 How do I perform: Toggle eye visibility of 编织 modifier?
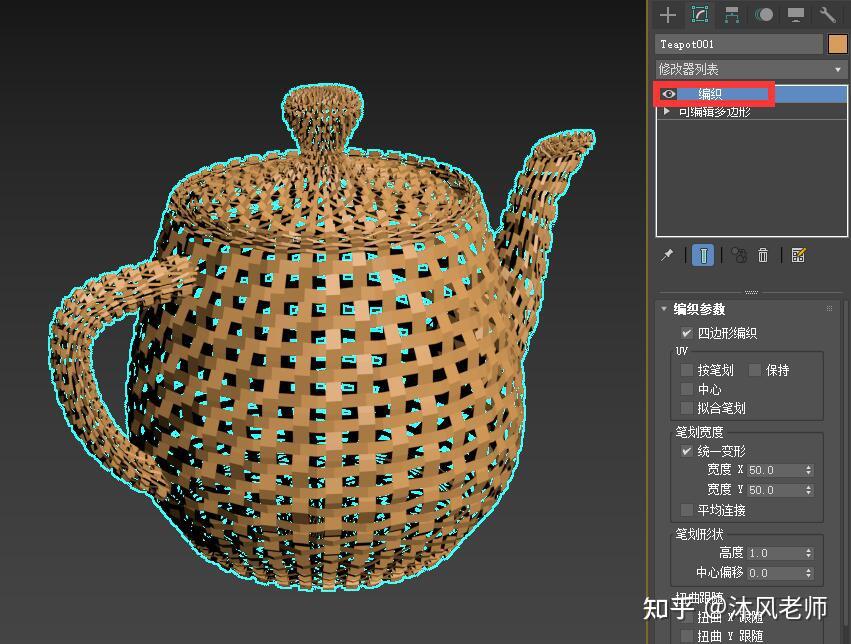669,94
